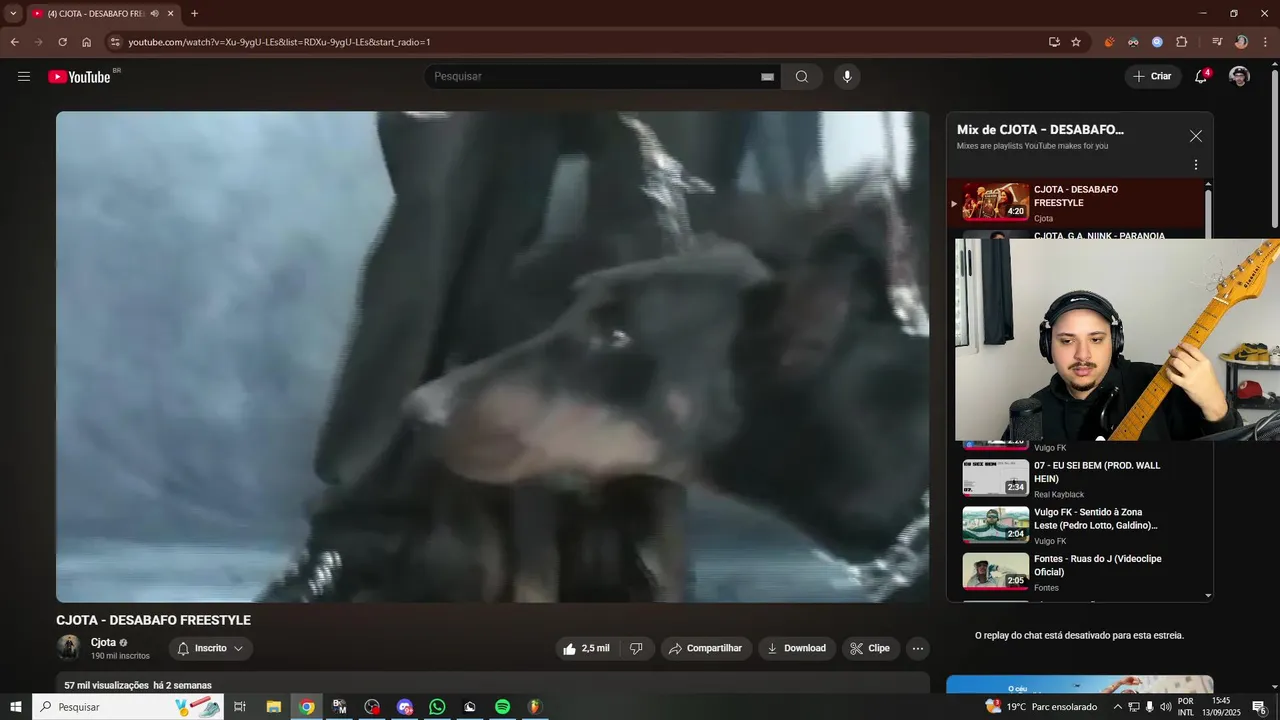
Task: Open Spotify from the taskbar
Action: click(502, 707)
